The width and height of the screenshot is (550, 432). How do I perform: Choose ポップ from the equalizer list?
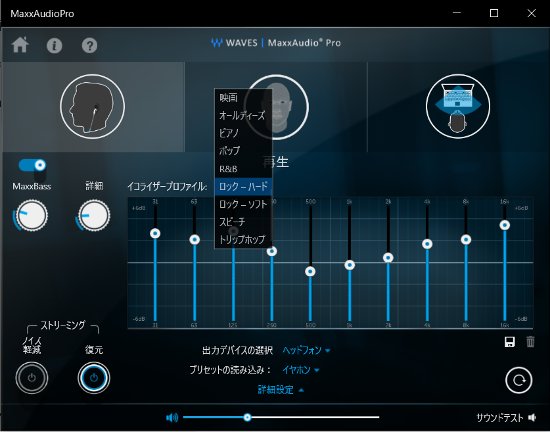[x=243, y=151]
